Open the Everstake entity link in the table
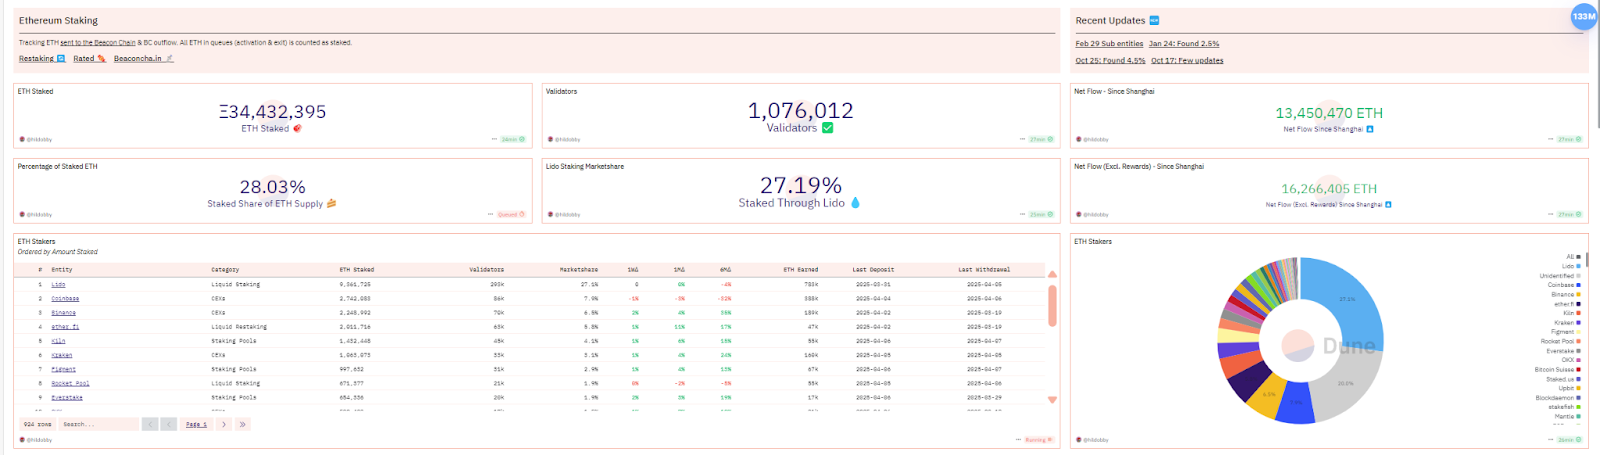 click(x=67, y=397)
